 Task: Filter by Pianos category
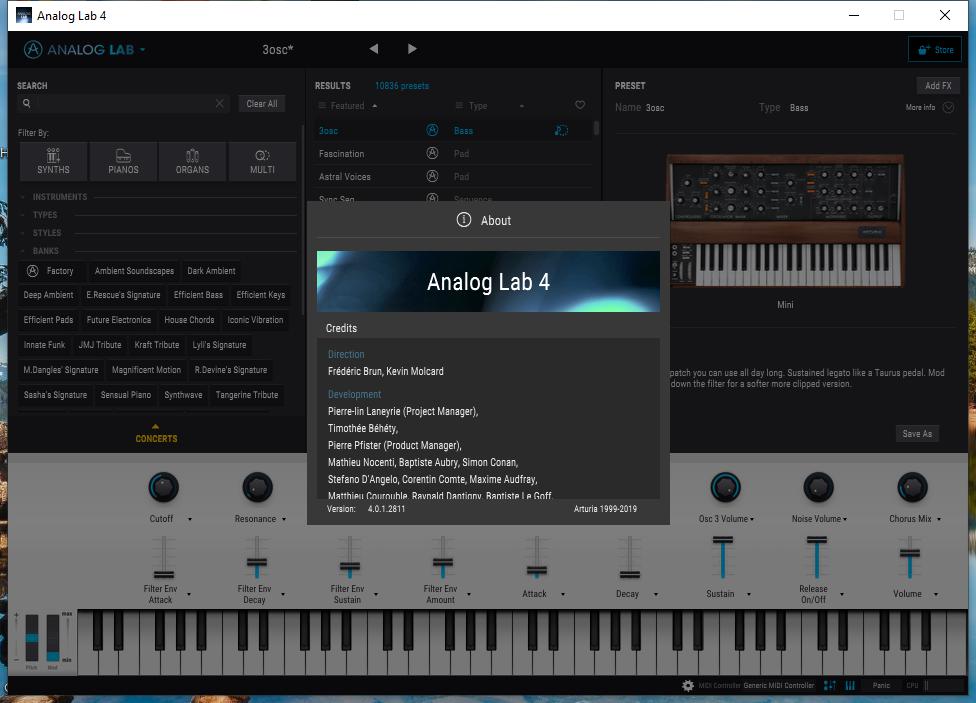[123, 161]
